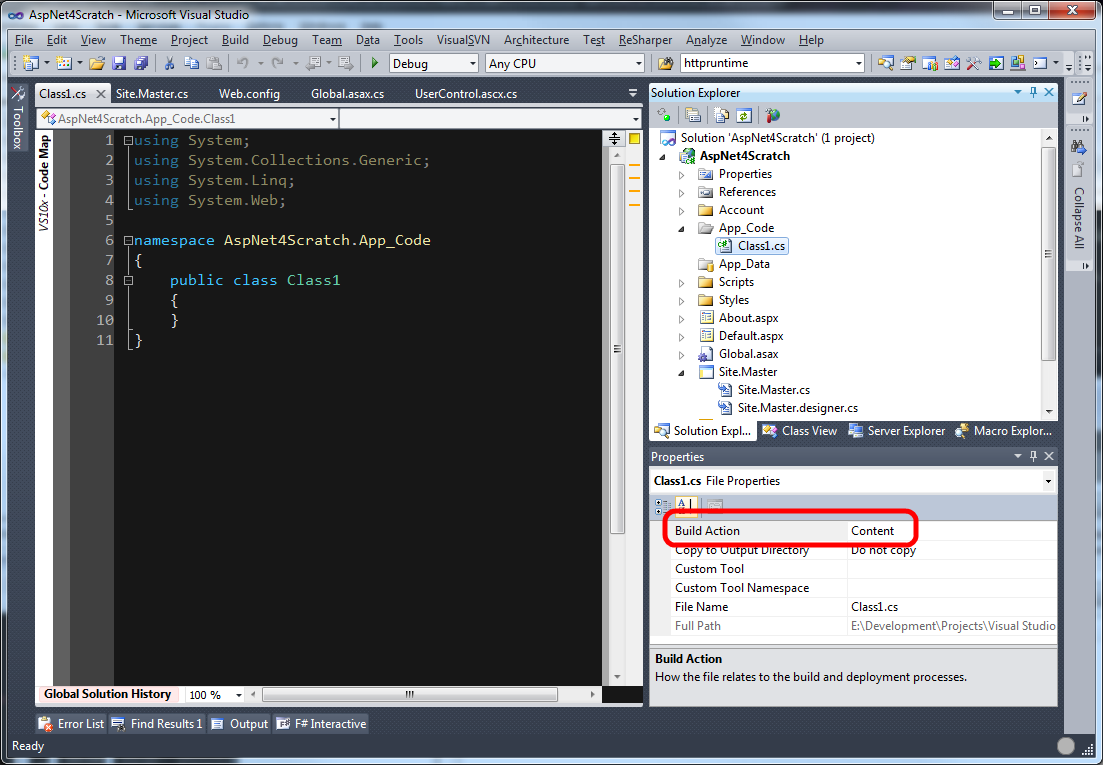The height and width of the screenshot is (765, 1103).
Task: Click the Save All toolbar icon
Action: tap(140, 63)
